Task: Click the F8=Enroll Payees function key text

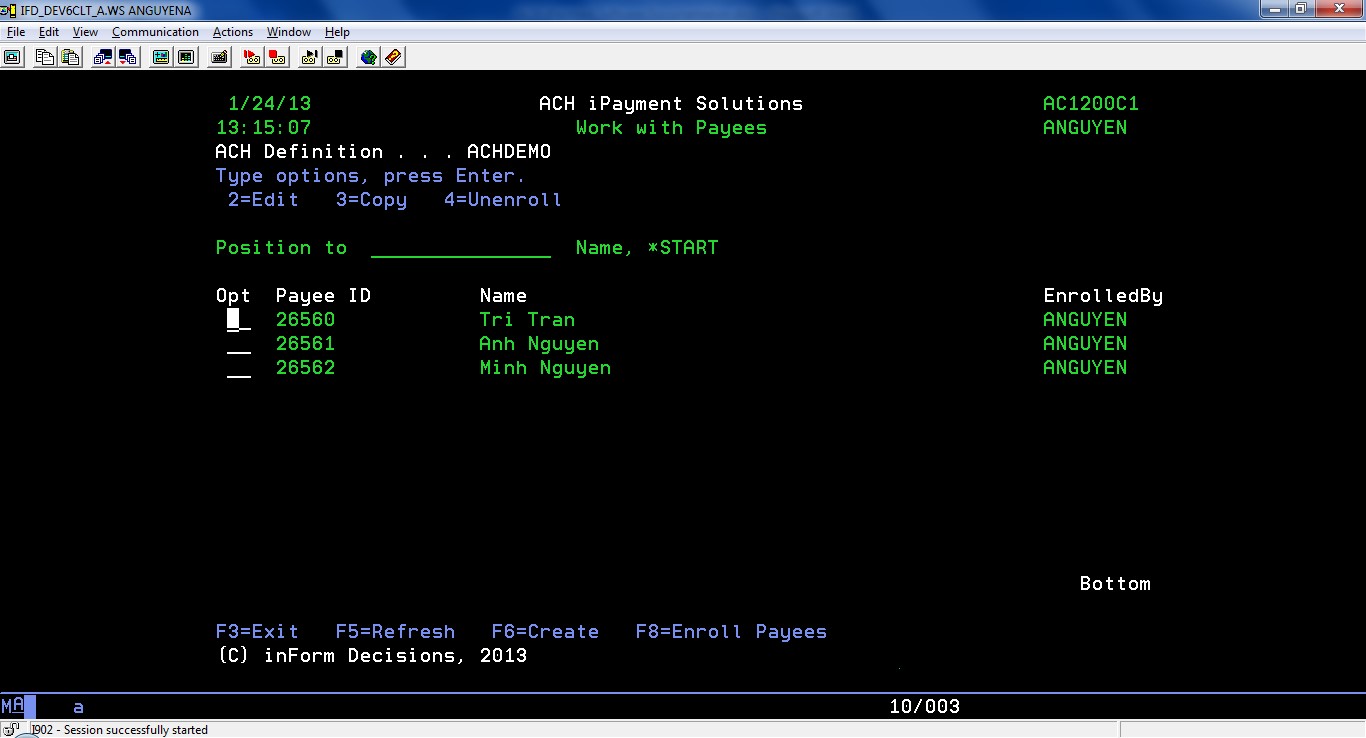Action: (731, 632)
